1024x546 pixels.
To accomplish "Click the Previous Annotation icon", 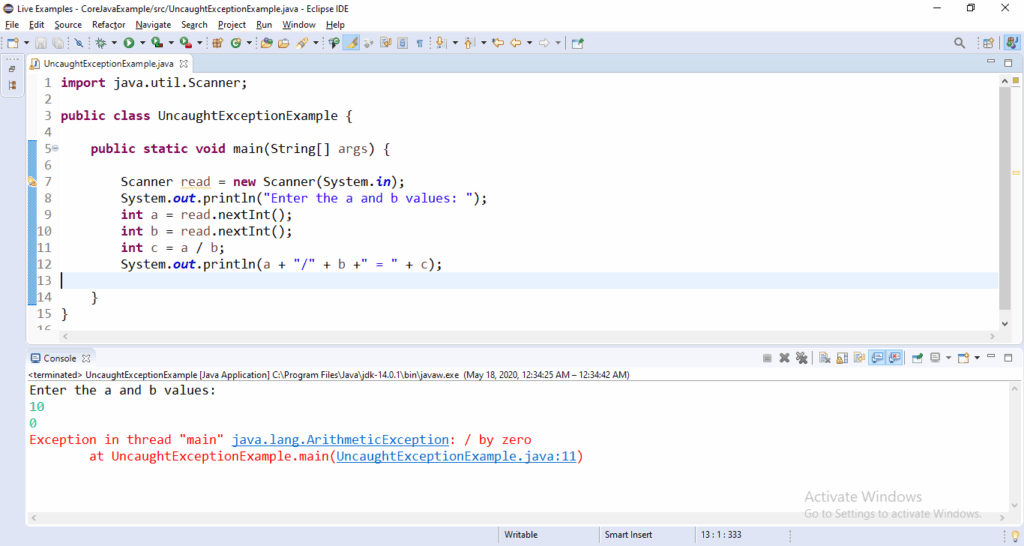I will 468,43.
